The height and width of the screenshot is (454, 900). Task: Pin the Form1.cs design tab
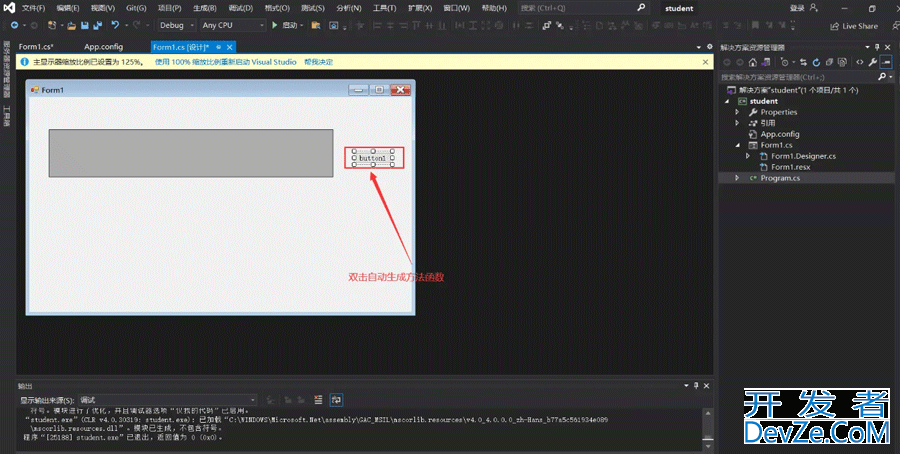[x=219, y=47]
